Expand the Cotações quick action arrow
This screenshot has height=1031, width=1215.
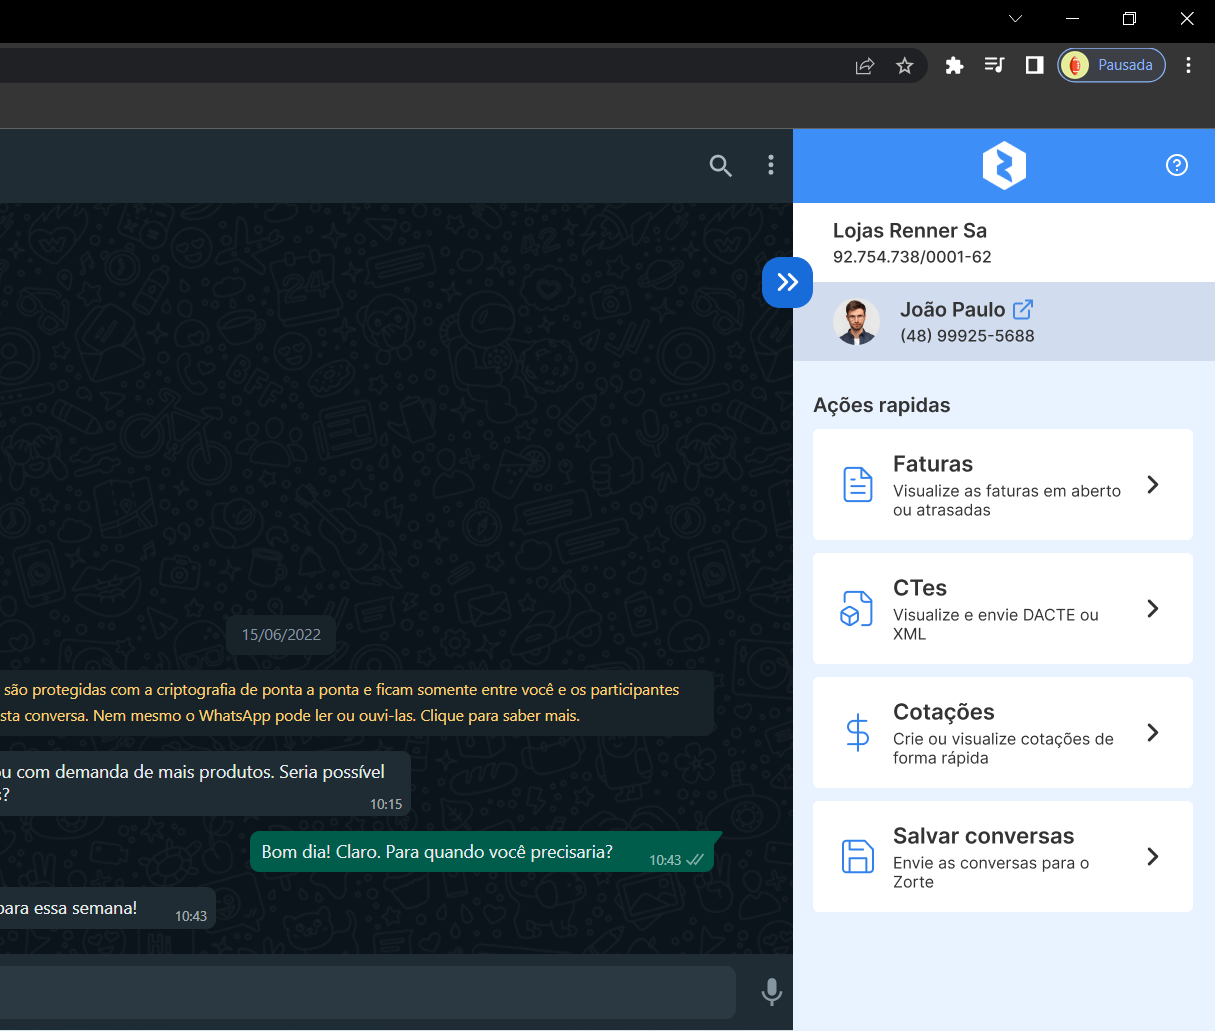[1152, 733]
